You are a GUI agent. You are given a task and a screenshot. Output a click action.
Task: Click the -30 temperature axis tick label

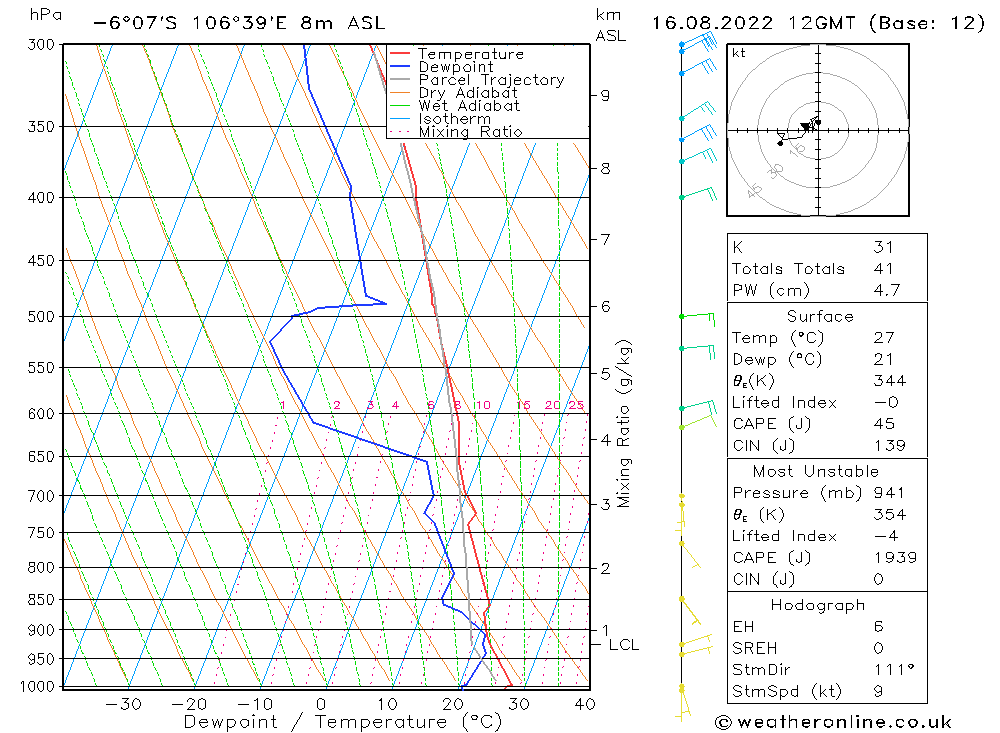pos(123,705)
